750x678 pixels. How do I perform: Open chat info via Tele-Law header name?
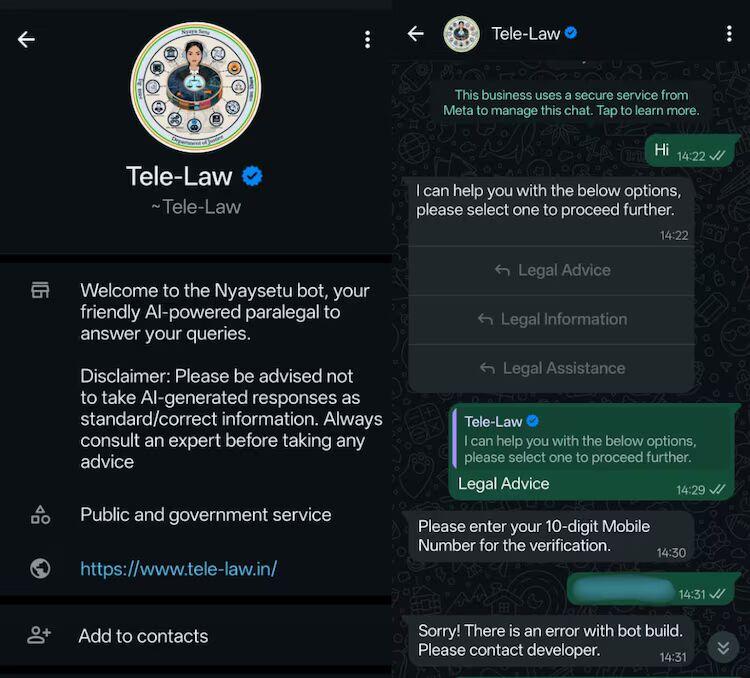click(x=526, y=34)
